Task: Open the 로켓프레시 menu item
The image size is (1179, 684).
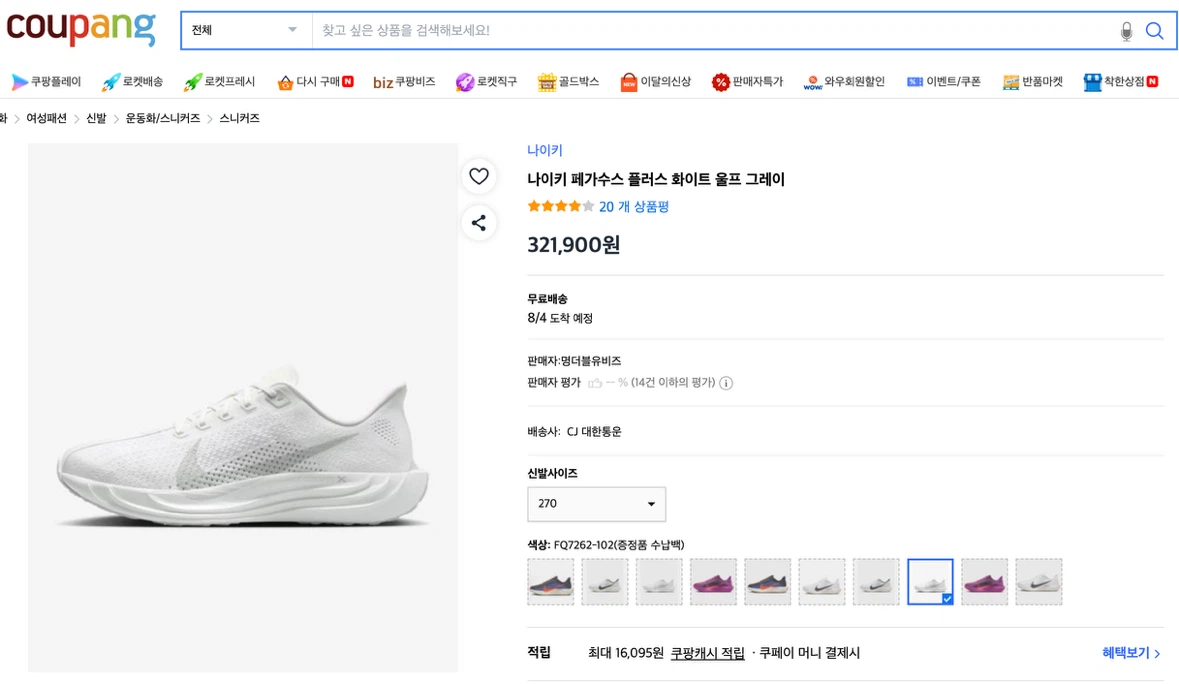Action: (x=220, y=82)
